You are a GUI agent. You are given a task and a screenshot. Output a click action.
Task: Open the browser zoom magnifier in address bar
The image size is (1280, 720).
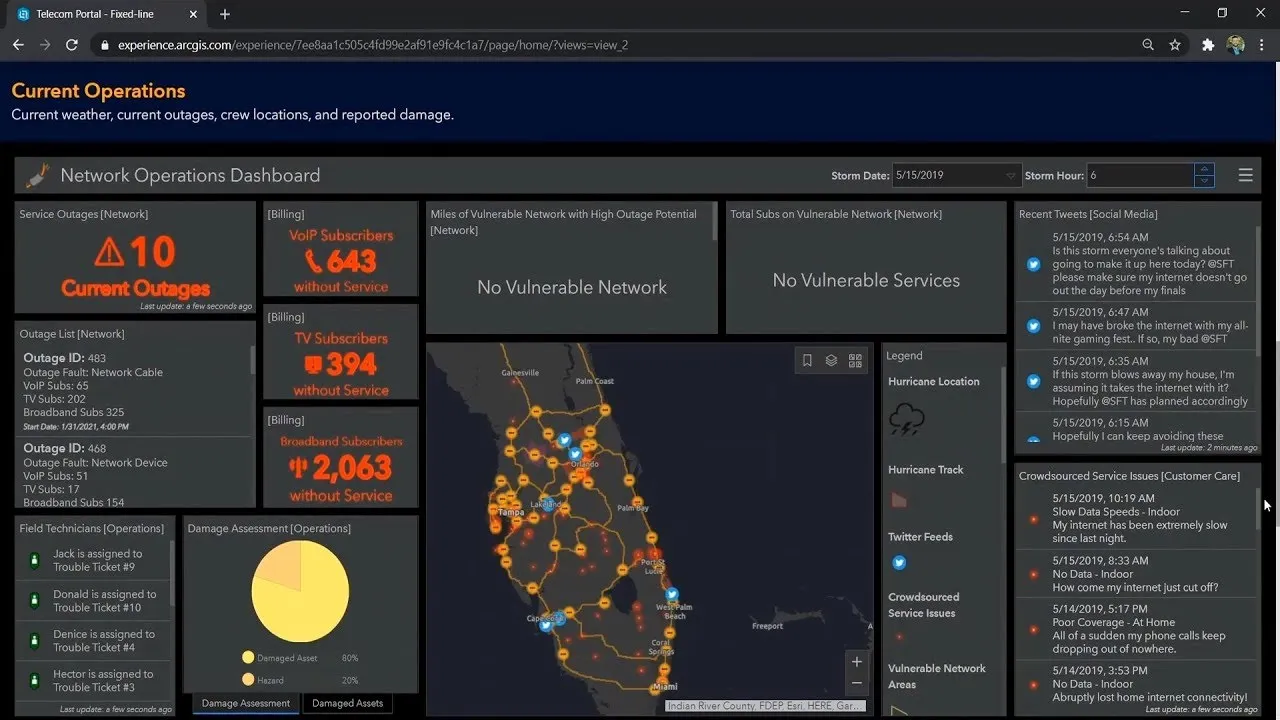point(1148,45)
